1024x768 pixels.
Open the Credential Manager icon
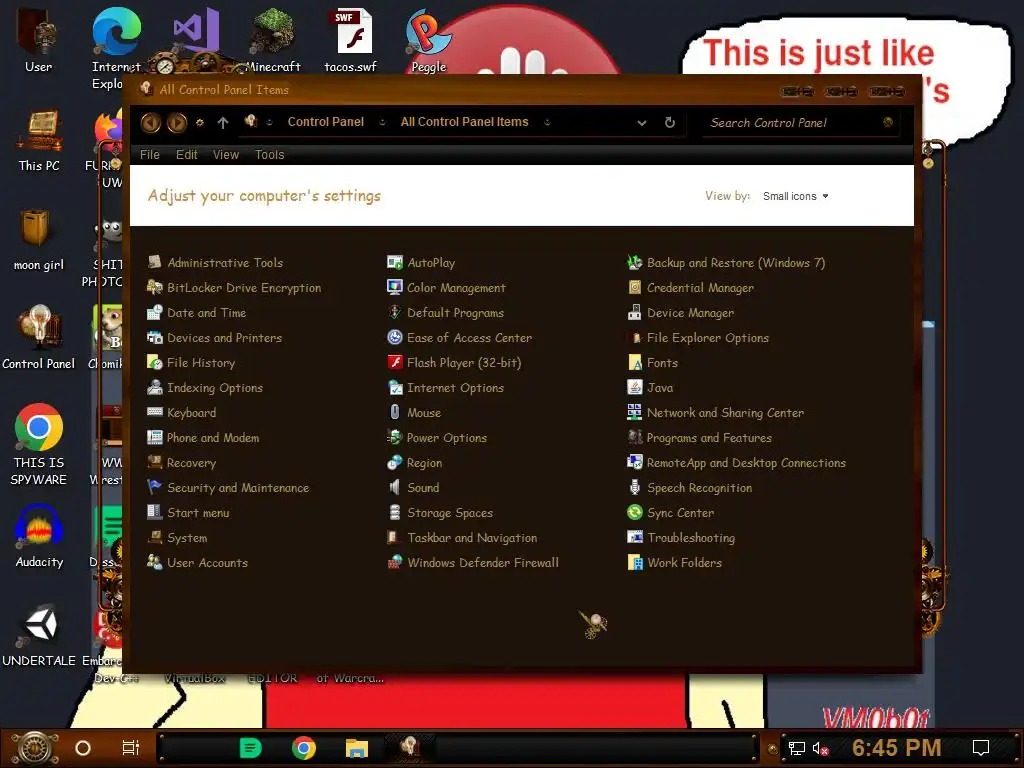(635, 287)
